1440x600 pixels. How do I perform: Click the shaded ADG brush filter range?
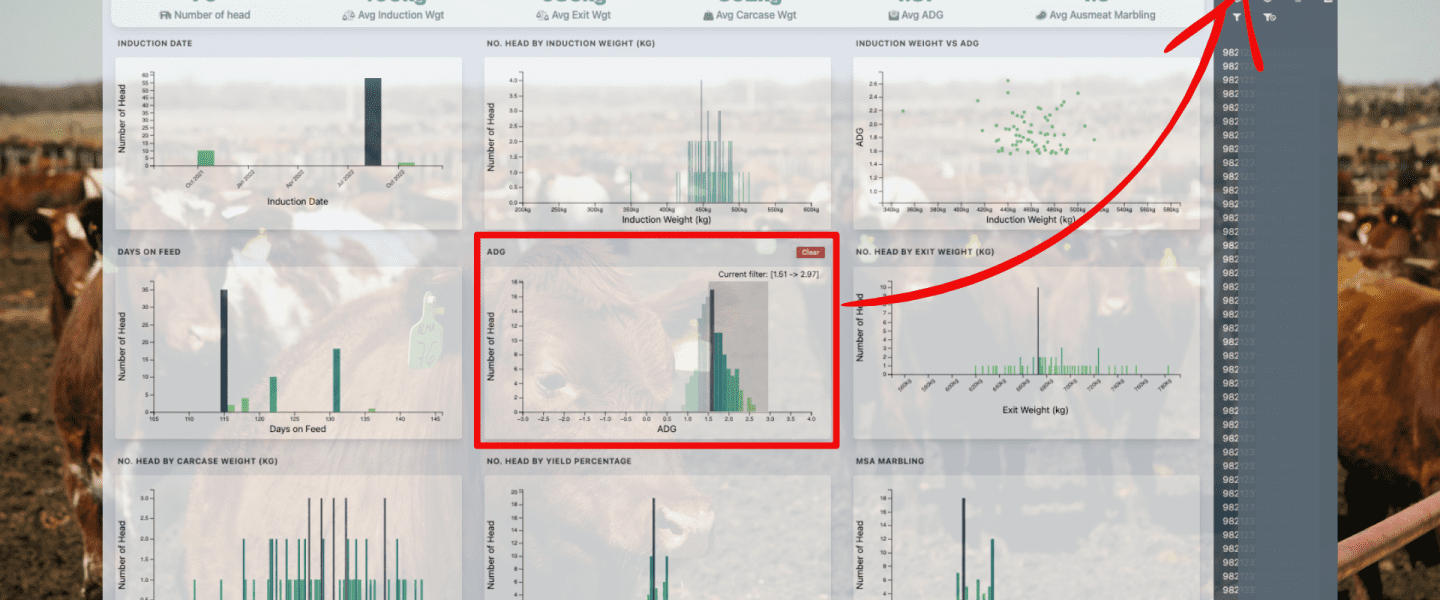738,346
